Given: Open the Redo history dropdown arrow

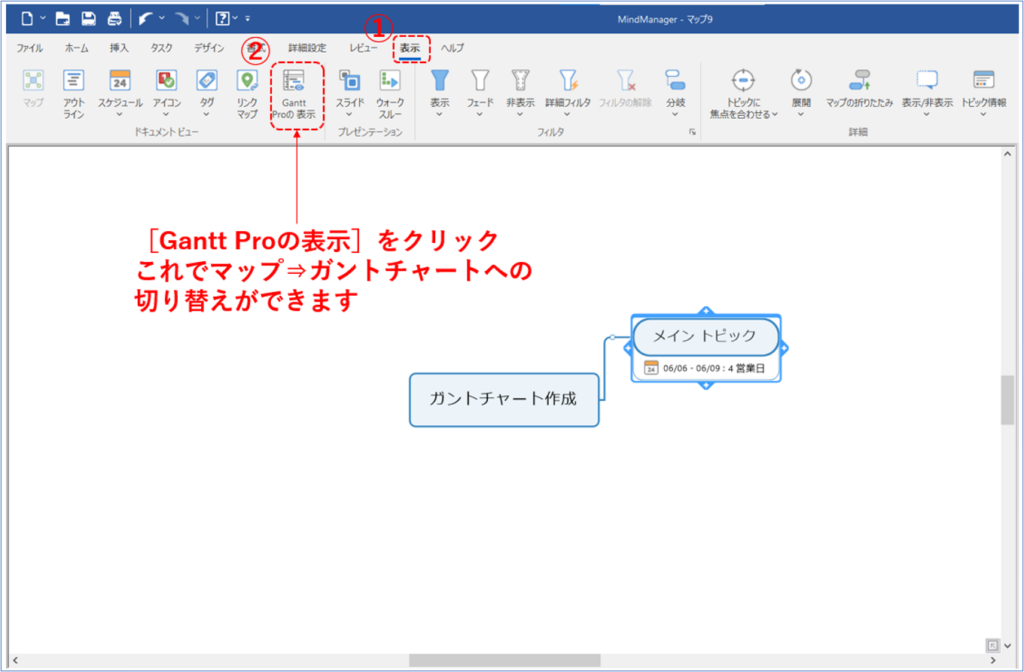Looking at the screenshot, I should tap(197, 18).
